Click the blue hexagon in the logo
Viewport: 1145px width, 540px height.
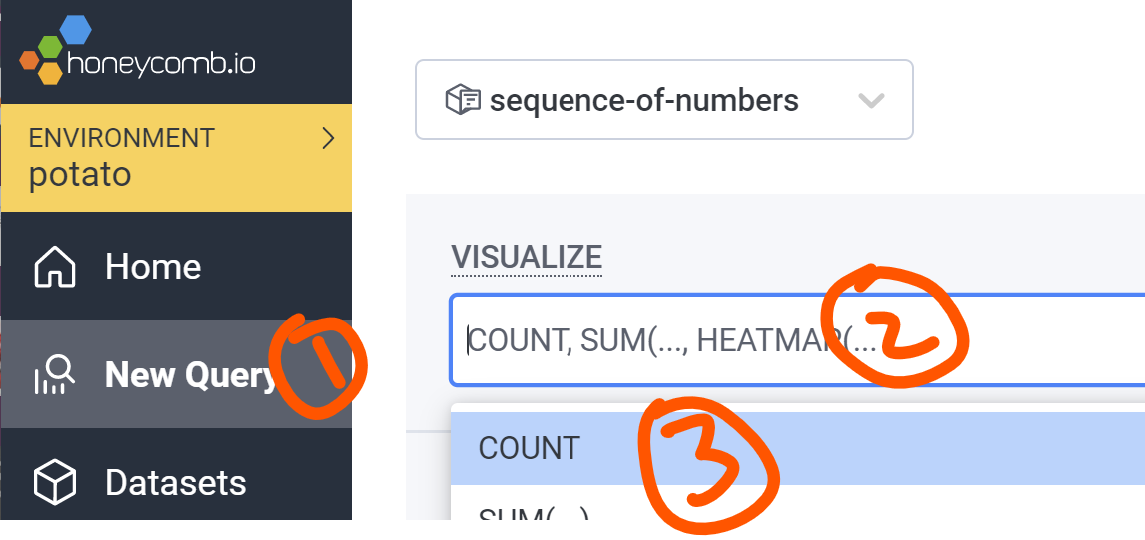75,30
